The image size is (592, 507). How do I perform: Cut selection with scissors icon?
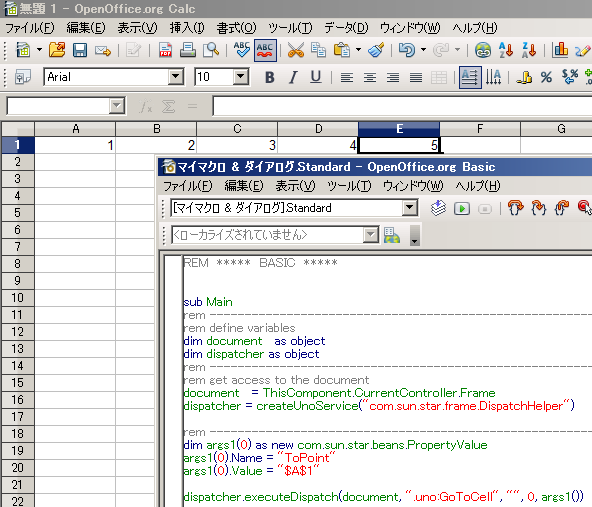296,50
